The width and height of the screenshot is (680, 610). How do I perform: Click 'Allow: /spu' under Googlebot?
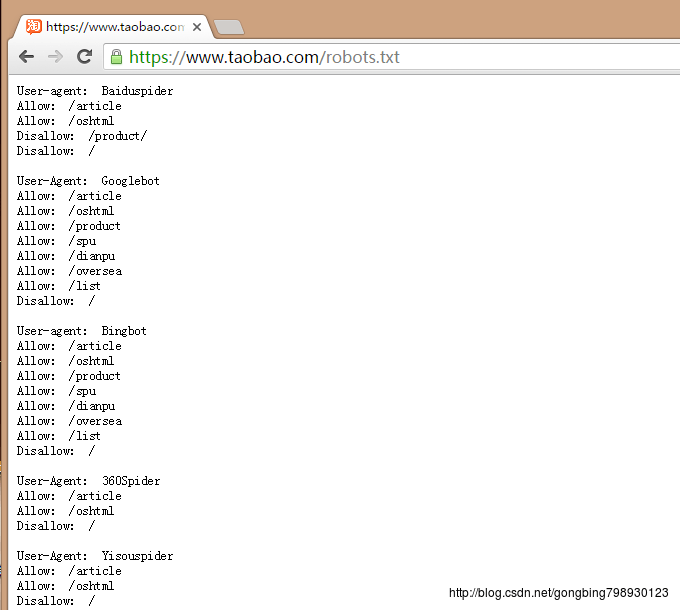click(x=56, y=241)
